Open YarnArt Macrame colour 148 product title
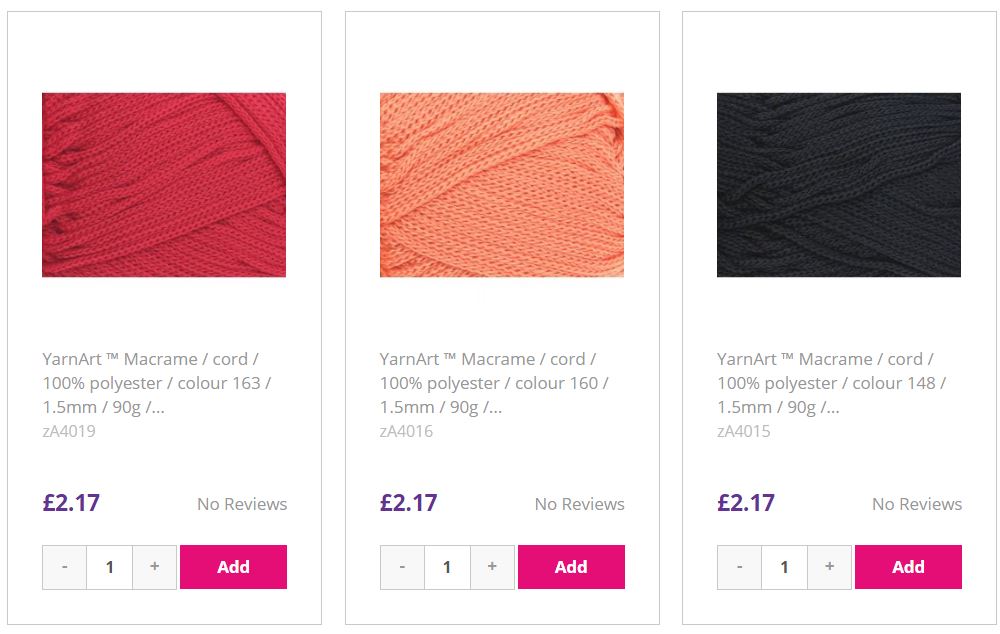Screen dimensions: 1000x634 832,383
